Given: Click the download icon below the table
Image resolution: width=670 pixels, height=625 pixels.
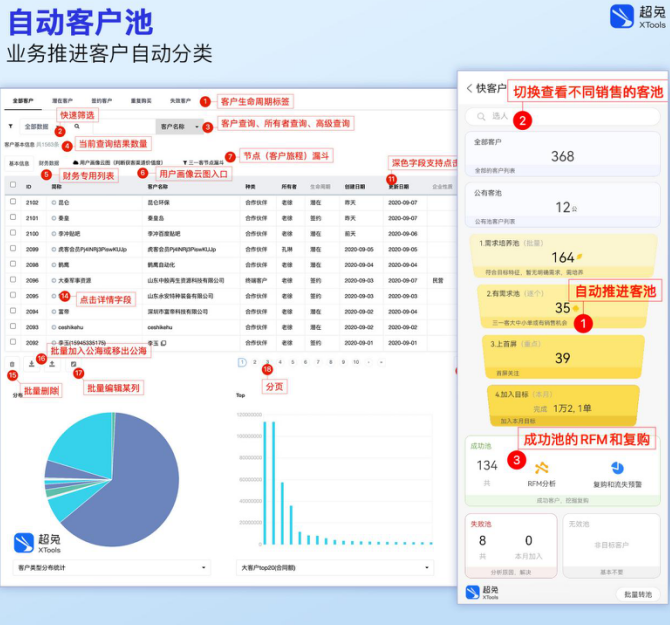Looking at the screenshot, I should (x=31, y=363).
